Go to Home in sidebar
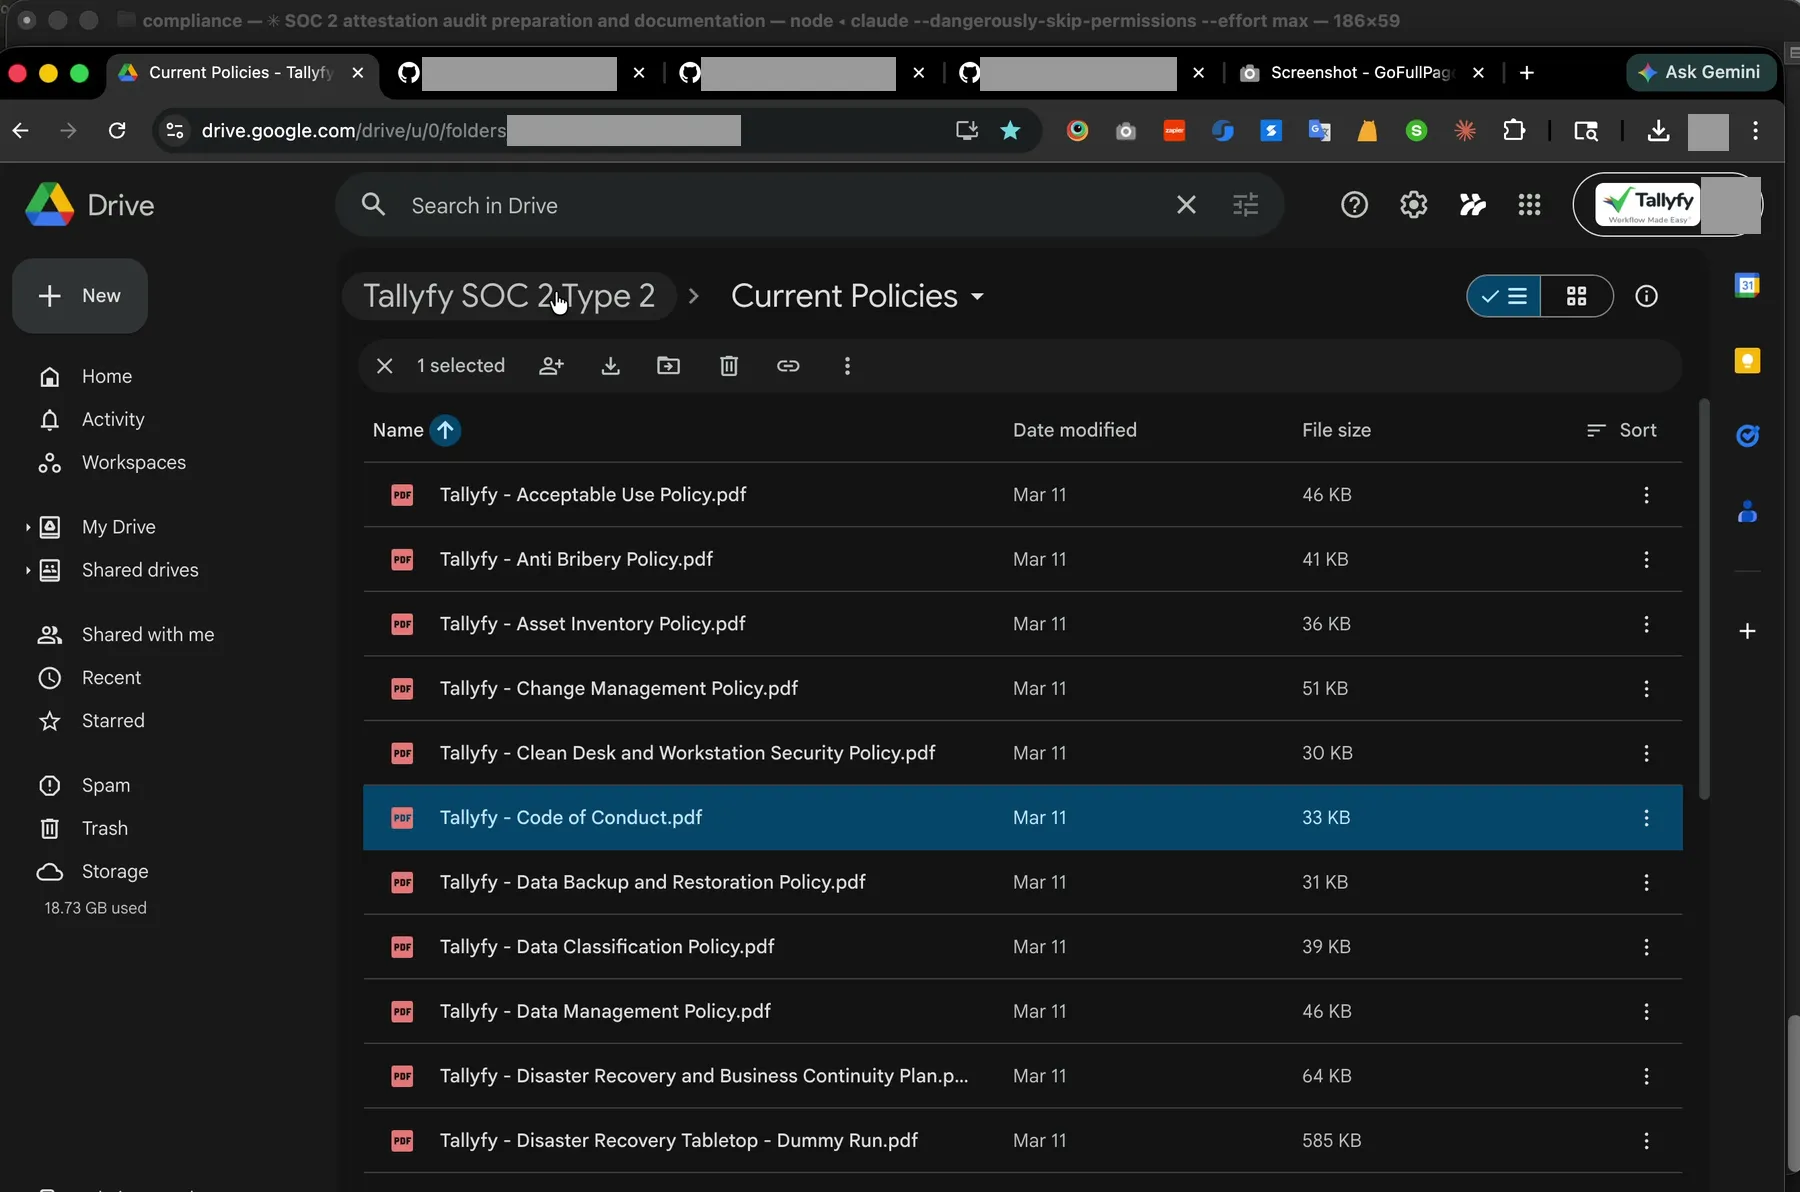Viewport: 1800px width, 1192px height. pos(106,377)
